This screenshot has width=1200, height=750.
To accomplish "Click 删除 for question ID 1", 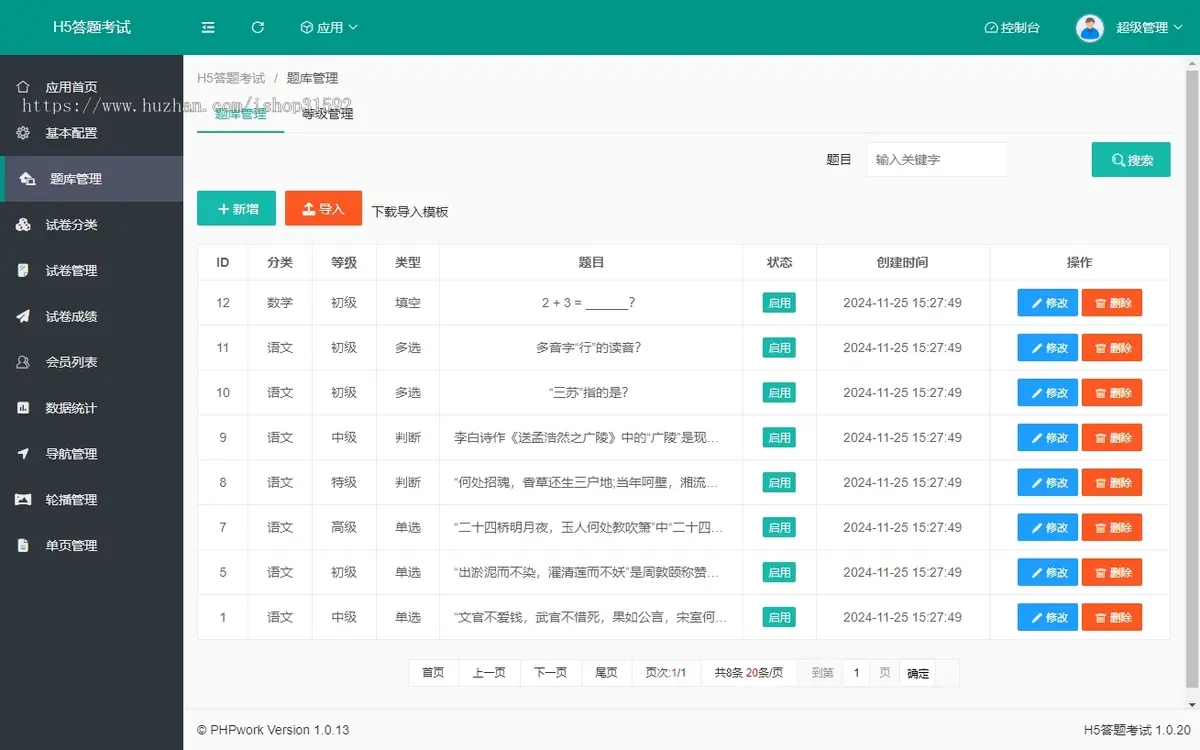I will tap(1112, 618).
